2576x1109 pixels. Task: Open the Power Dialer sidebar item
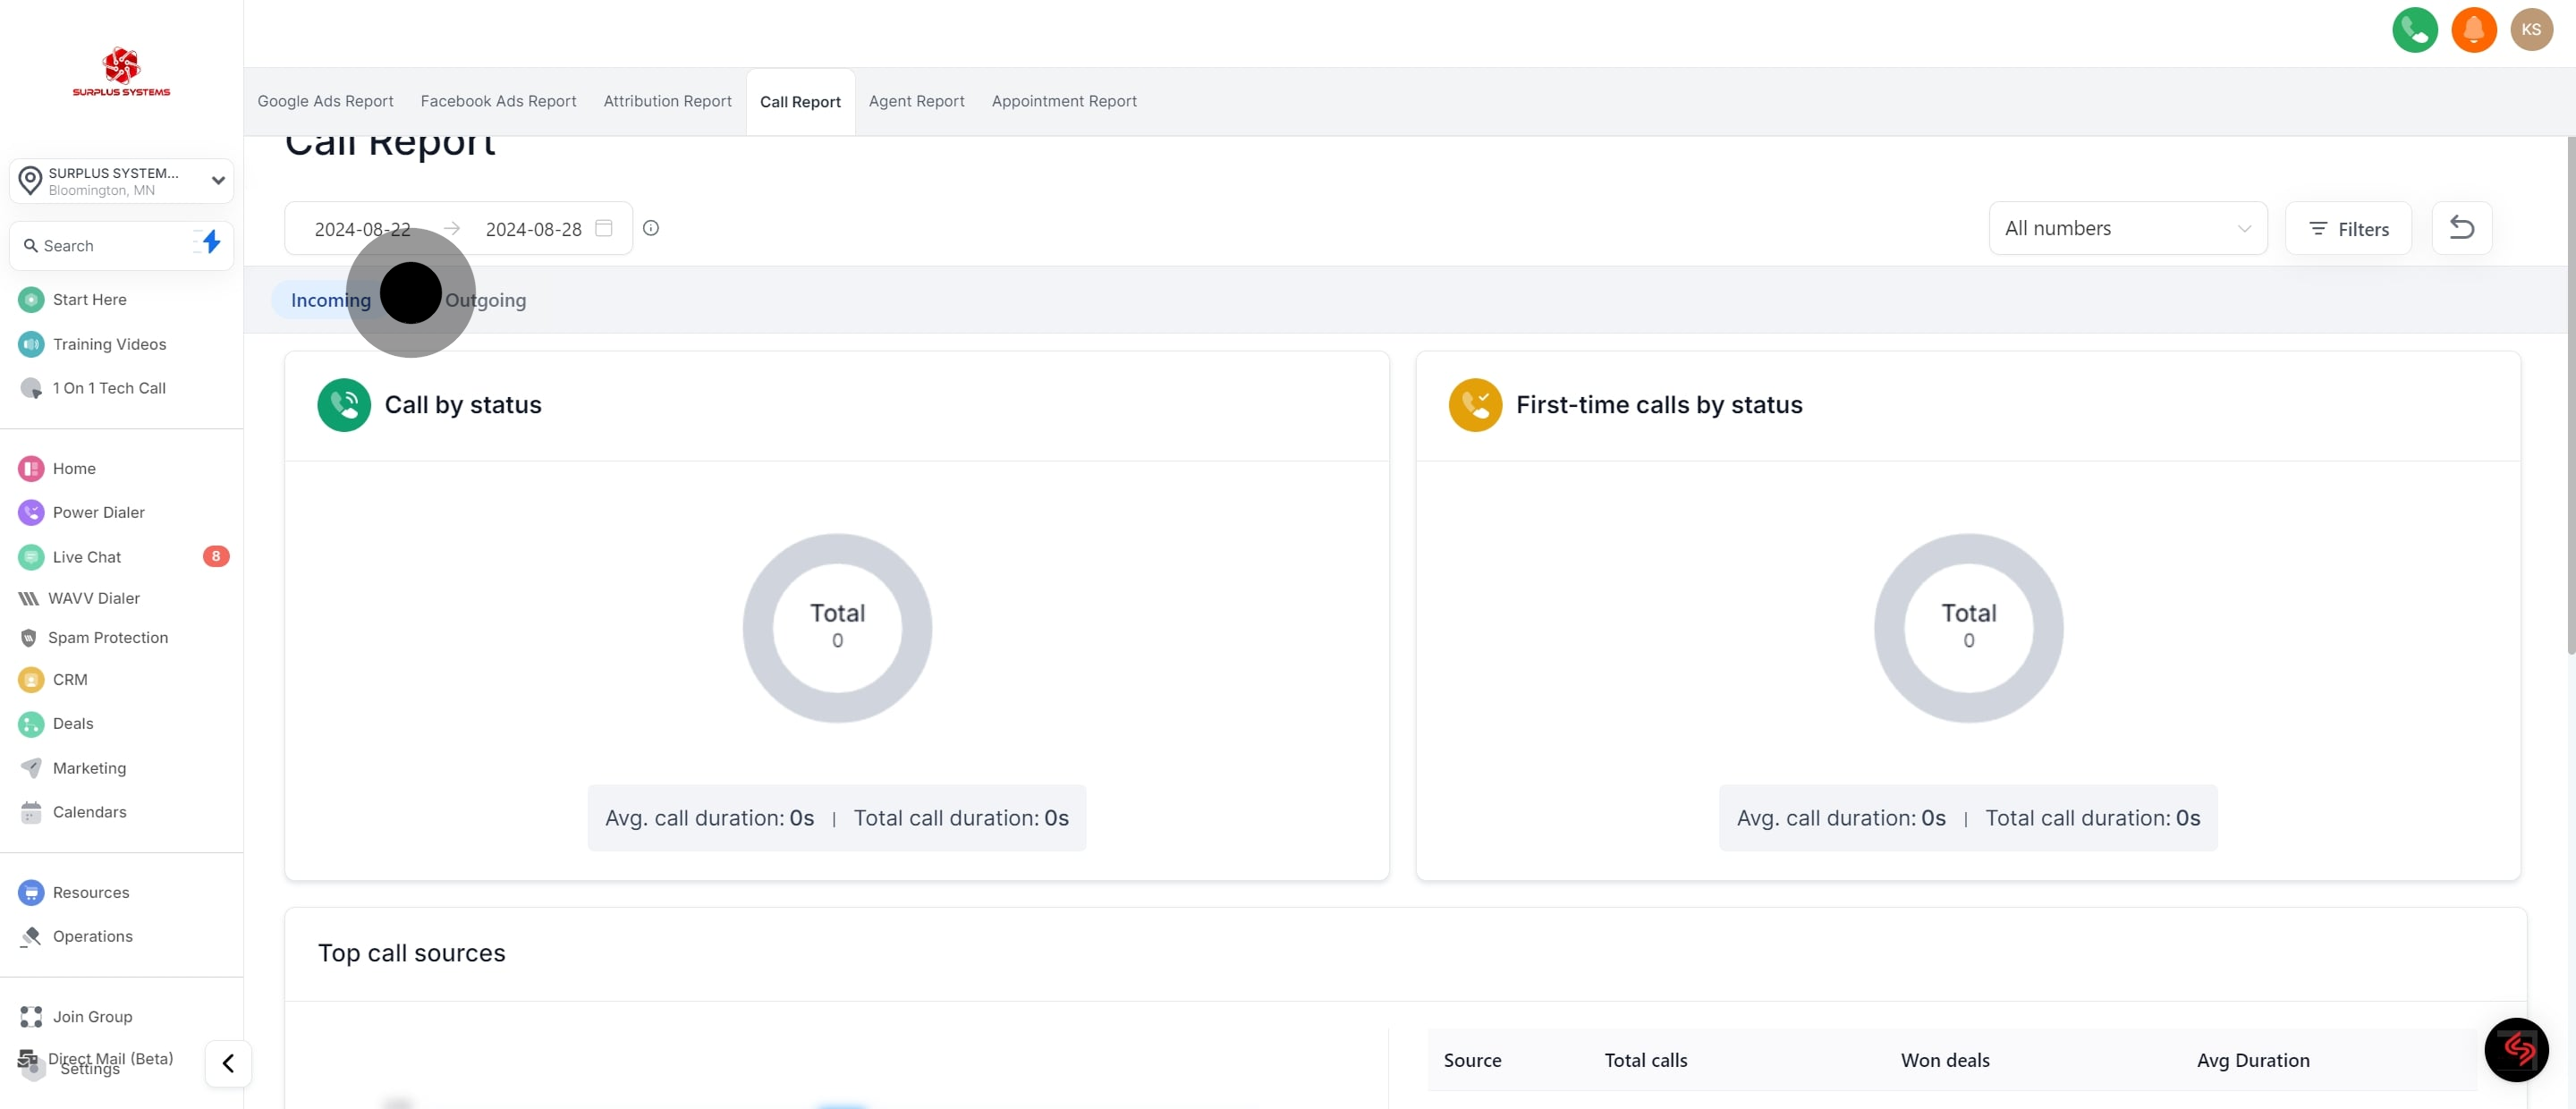(x=98, y=512)
